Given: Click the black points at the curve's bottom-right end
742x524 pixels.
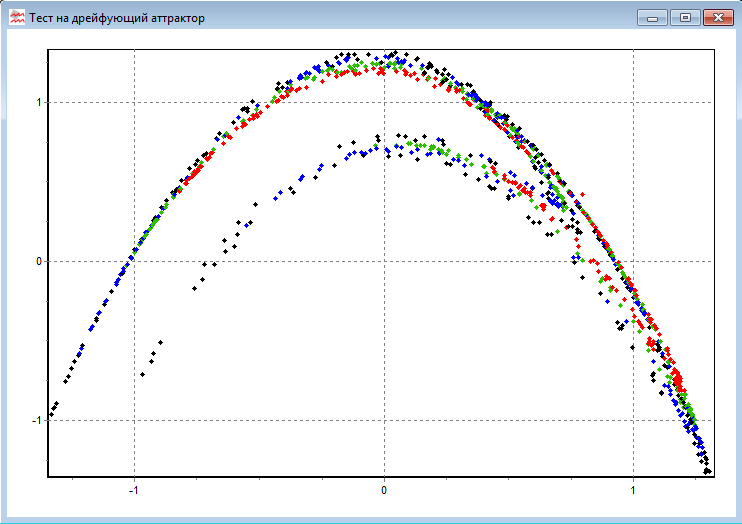Looking at the screenshot, I should pos(707,469).
